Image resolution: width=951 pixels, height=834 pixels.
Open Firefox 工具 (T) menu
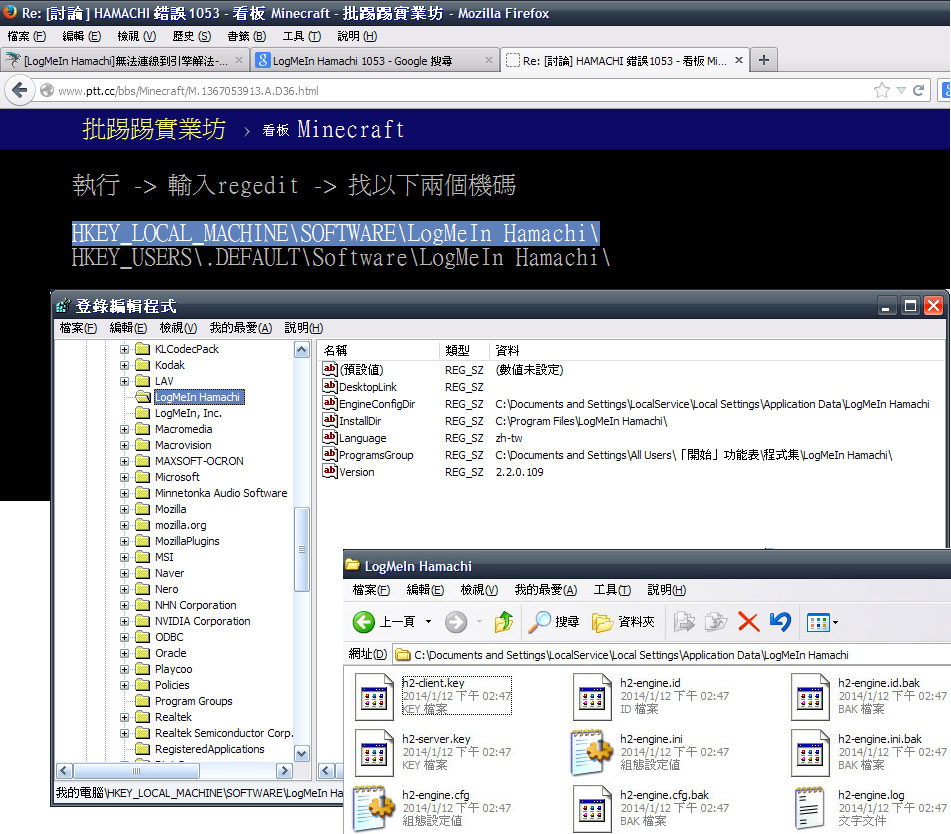[301, 36]
